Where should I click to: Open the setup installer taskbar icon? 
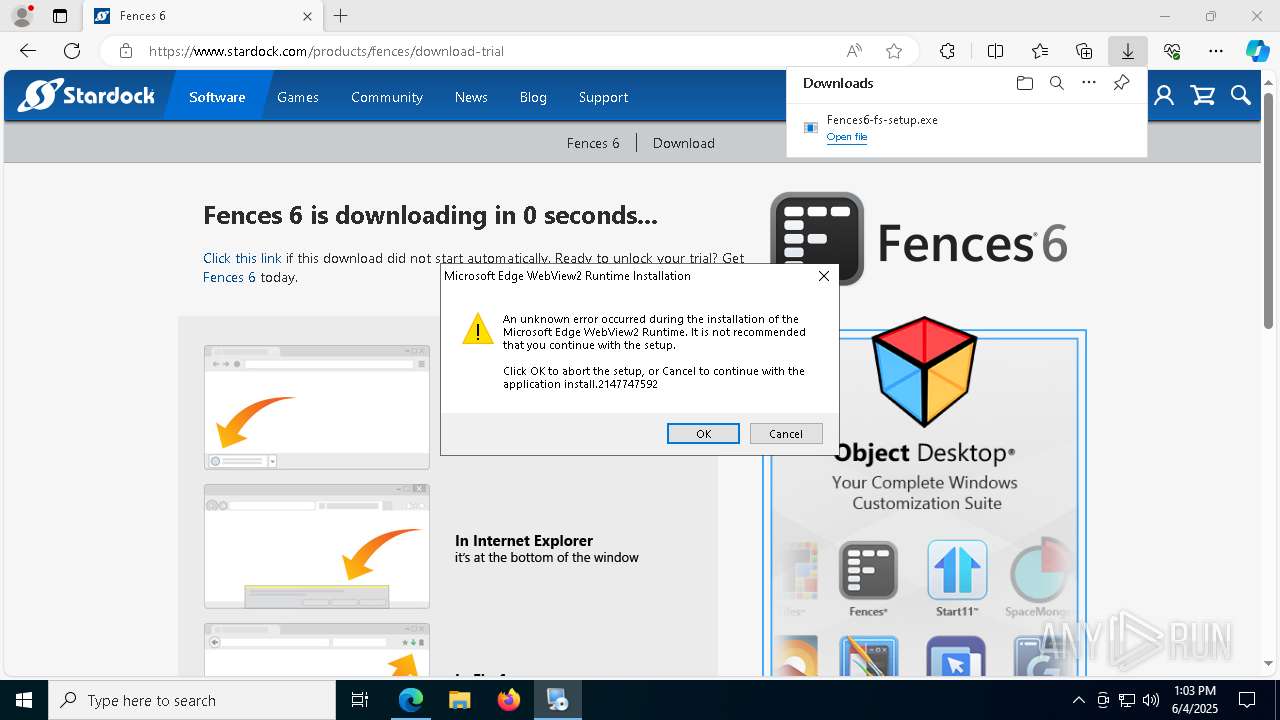click(557, 700)
